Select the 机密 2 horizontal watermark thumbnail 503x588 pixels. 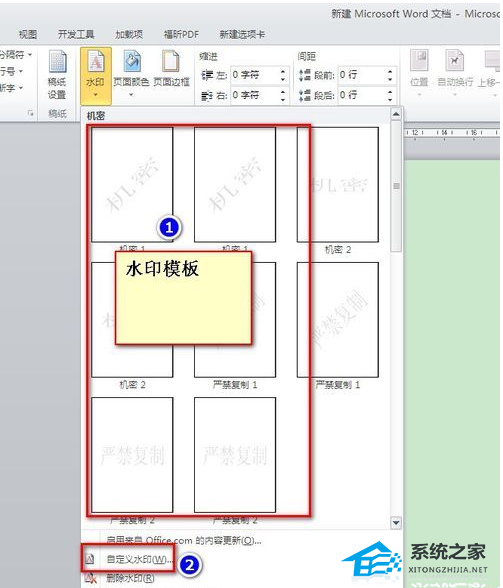pos(338,184)
